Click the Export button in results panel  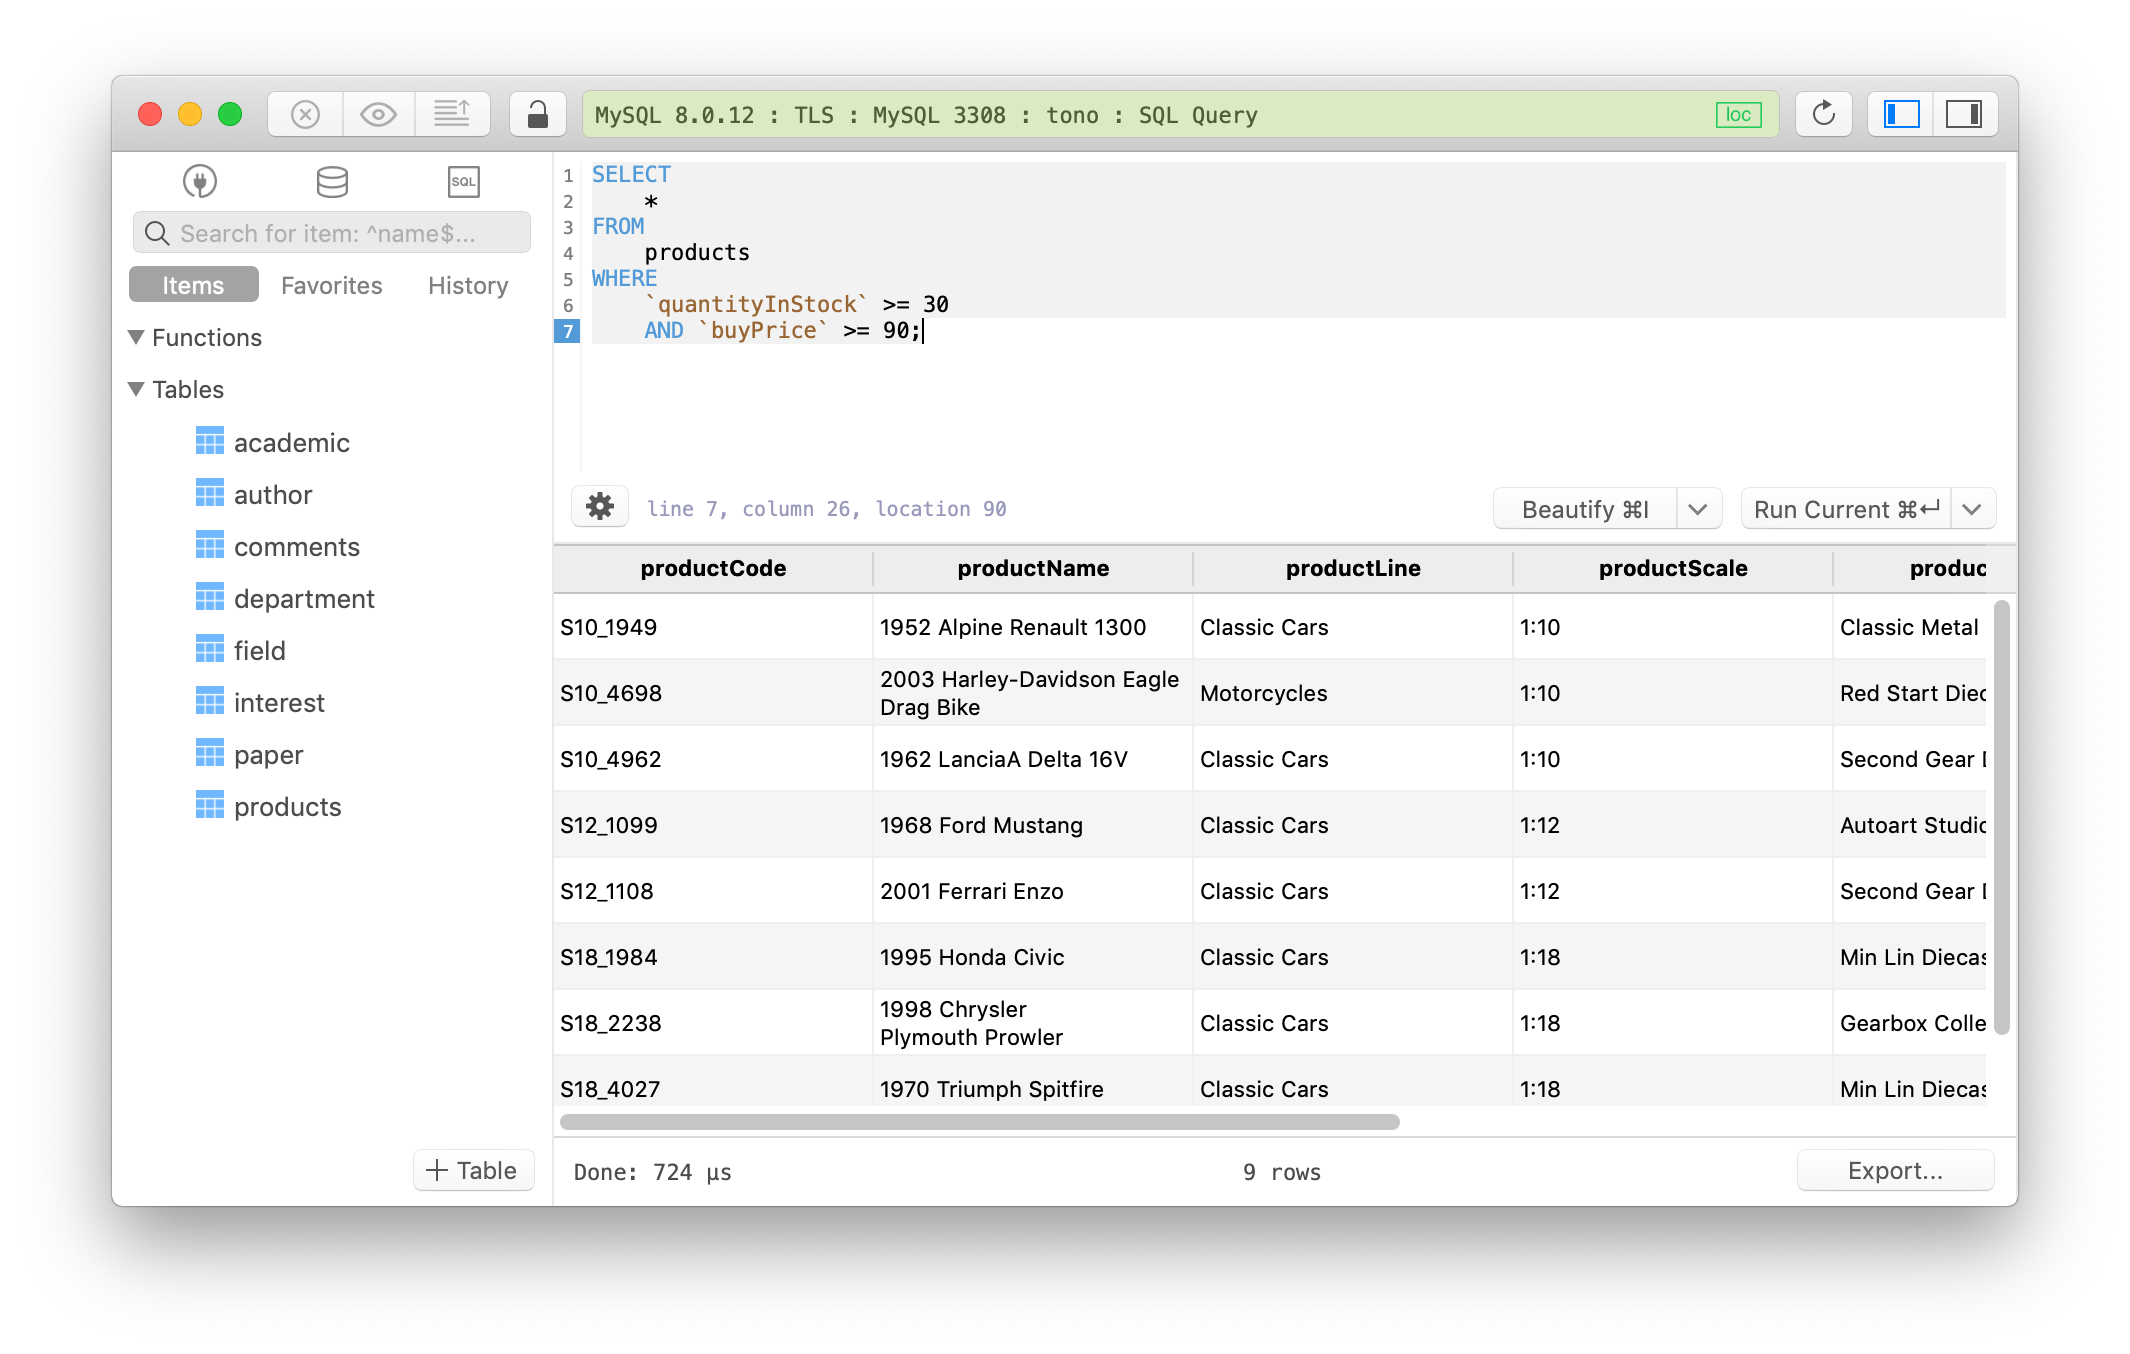tap(1897, 1171)
